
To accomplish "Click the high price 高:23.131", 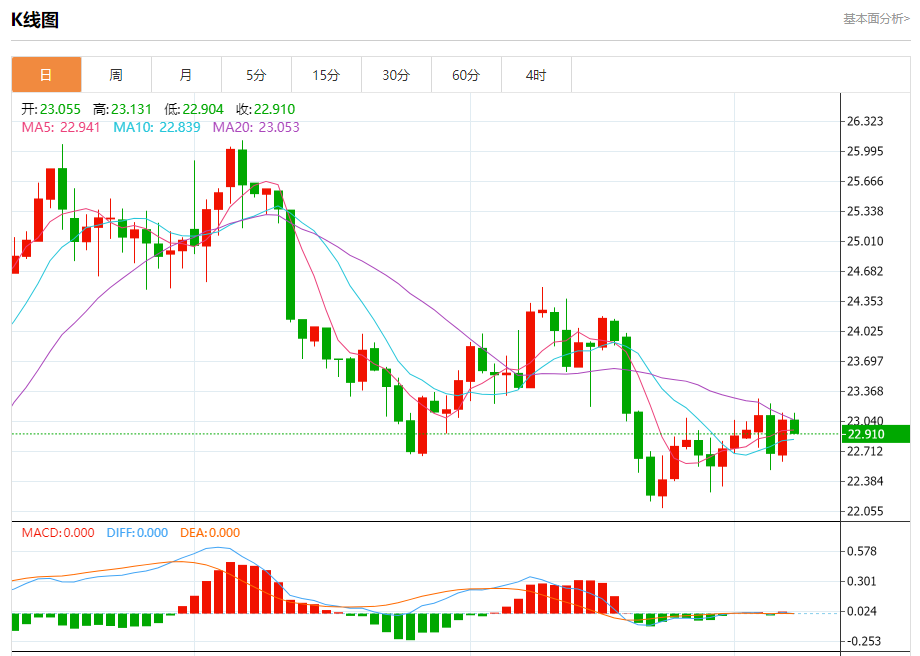I will click(122, 109).
